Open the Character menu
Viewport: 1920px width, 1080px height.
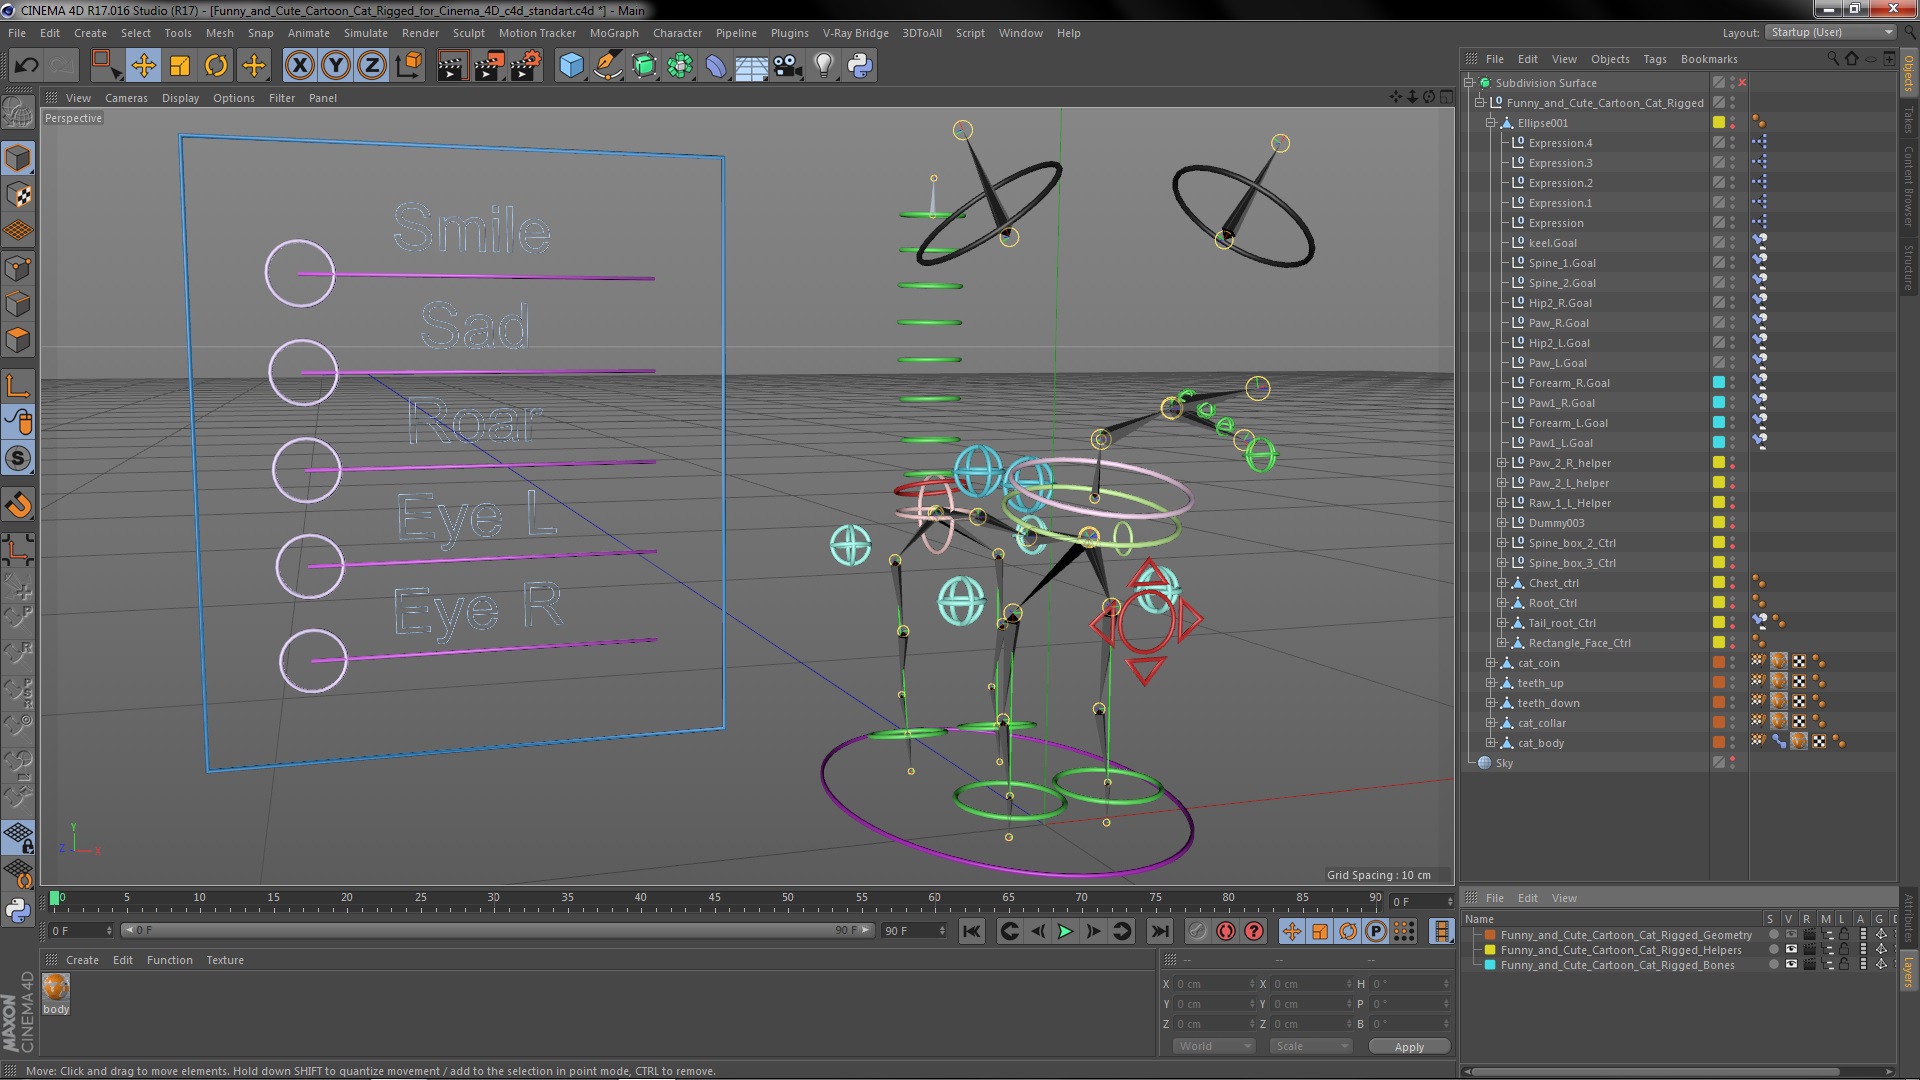pos(677,33)
